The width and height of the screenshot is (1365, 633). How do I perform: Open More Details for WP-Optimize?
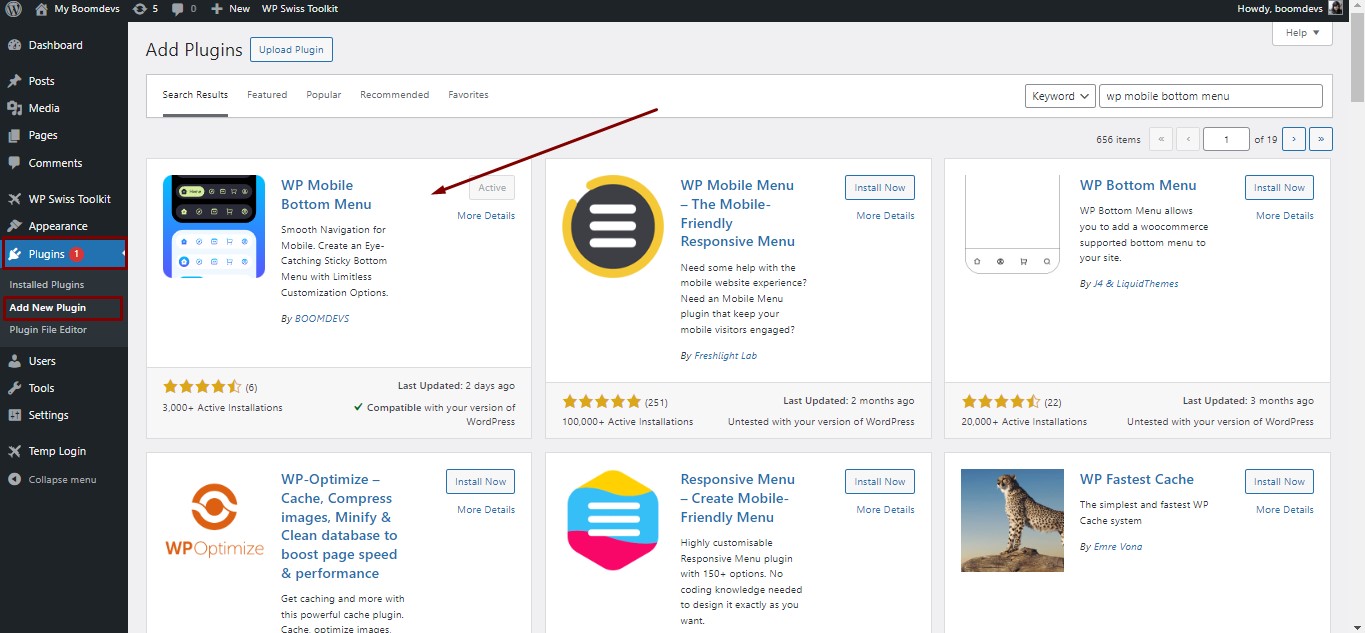[486, 510]
